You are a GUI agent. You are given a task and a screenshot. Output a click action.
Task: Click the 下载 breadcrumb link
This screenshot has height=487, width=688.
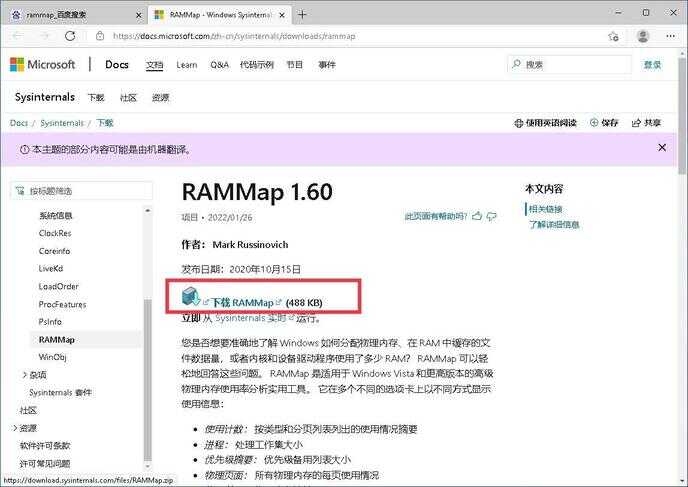(x=105, y=123)
